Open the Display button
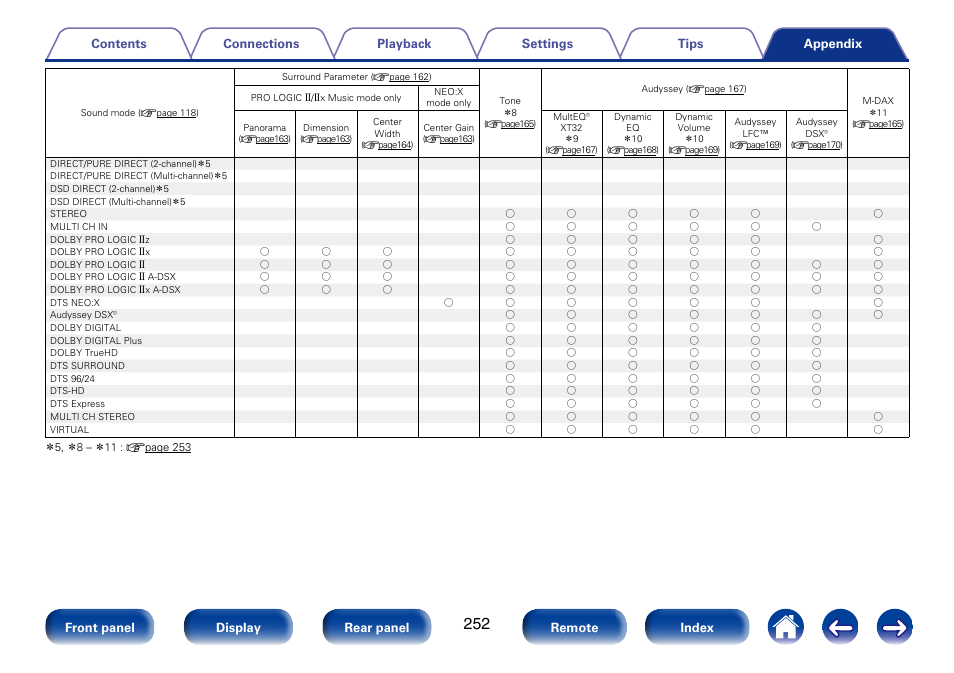Screen dimensions: 954x673 click(238, 627)
